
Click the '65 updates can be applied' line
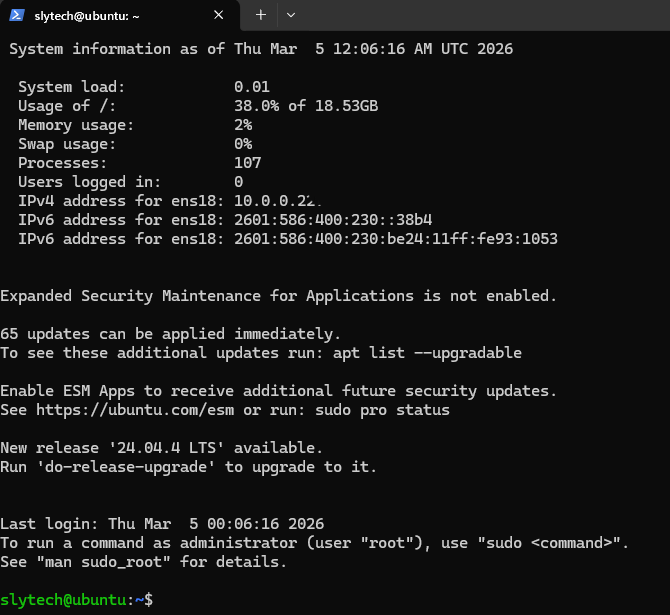pos(170,334)
